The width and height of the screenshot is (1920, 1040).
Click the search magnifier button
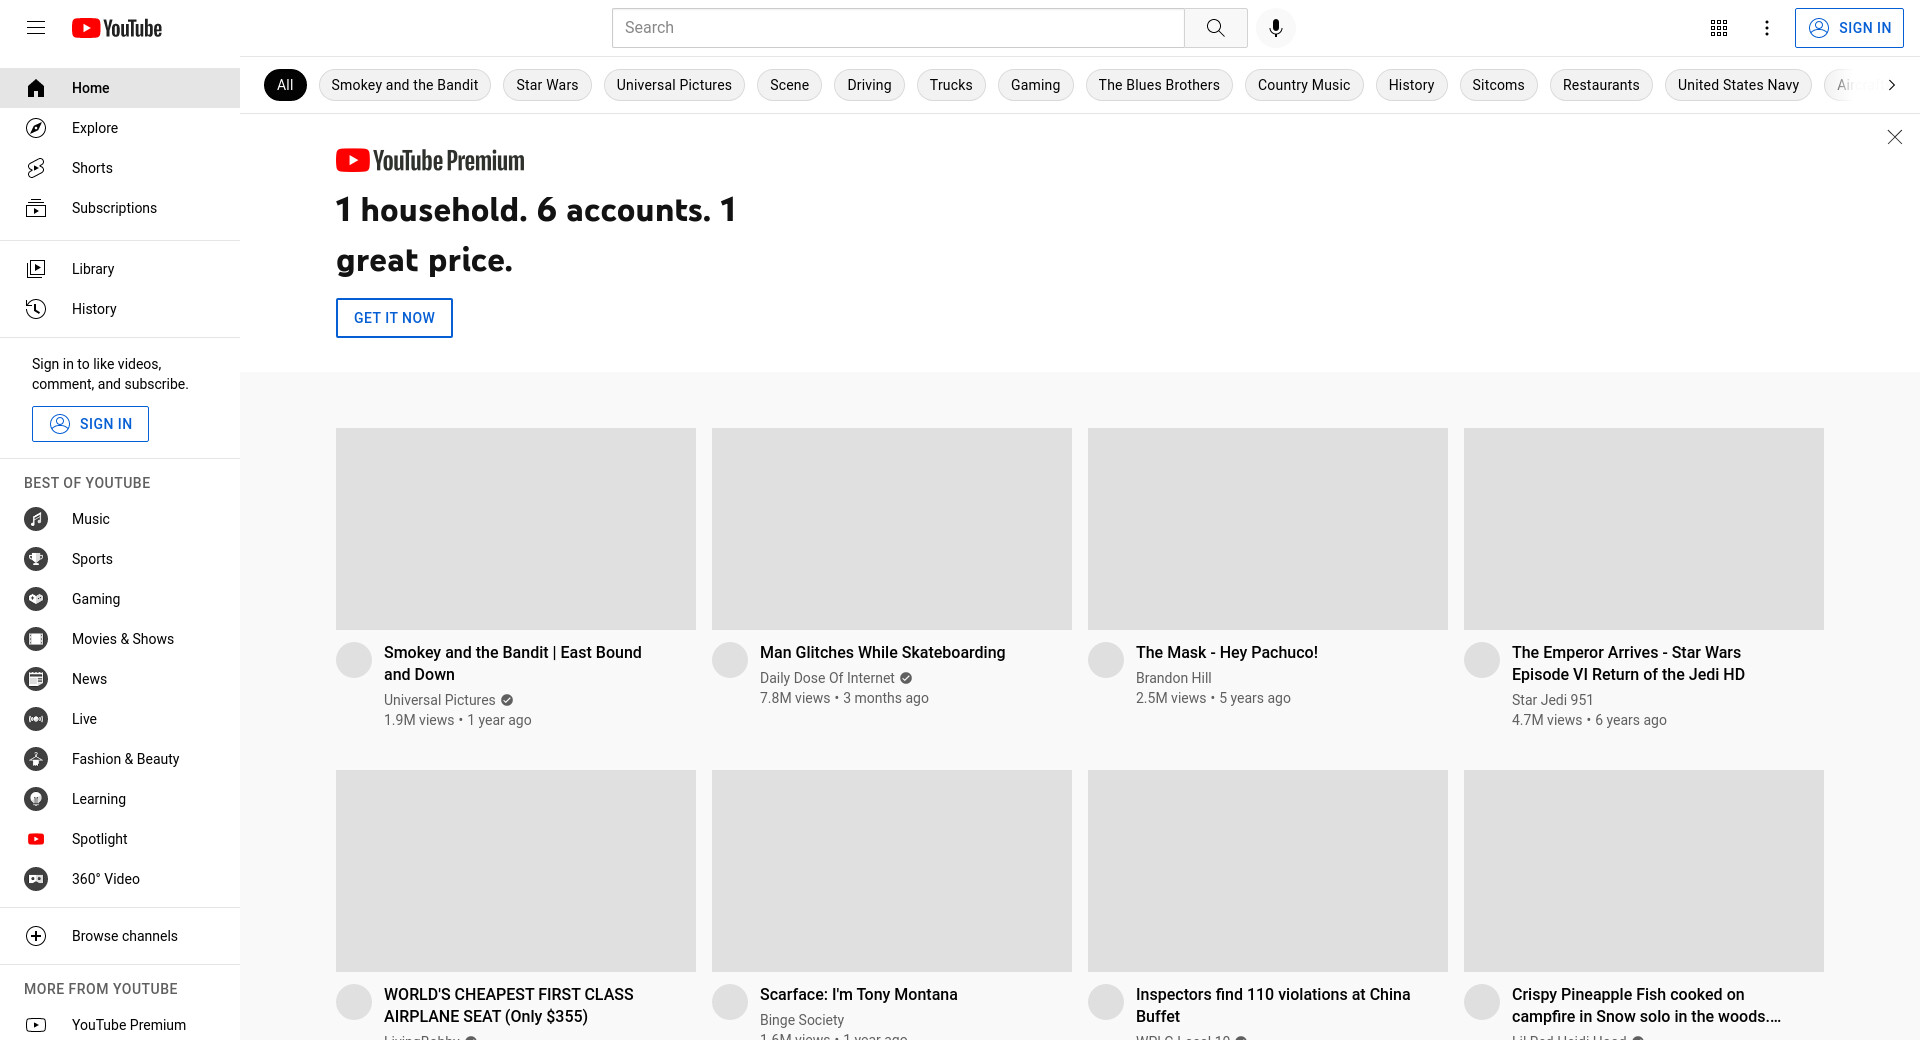click(1215, 28)
